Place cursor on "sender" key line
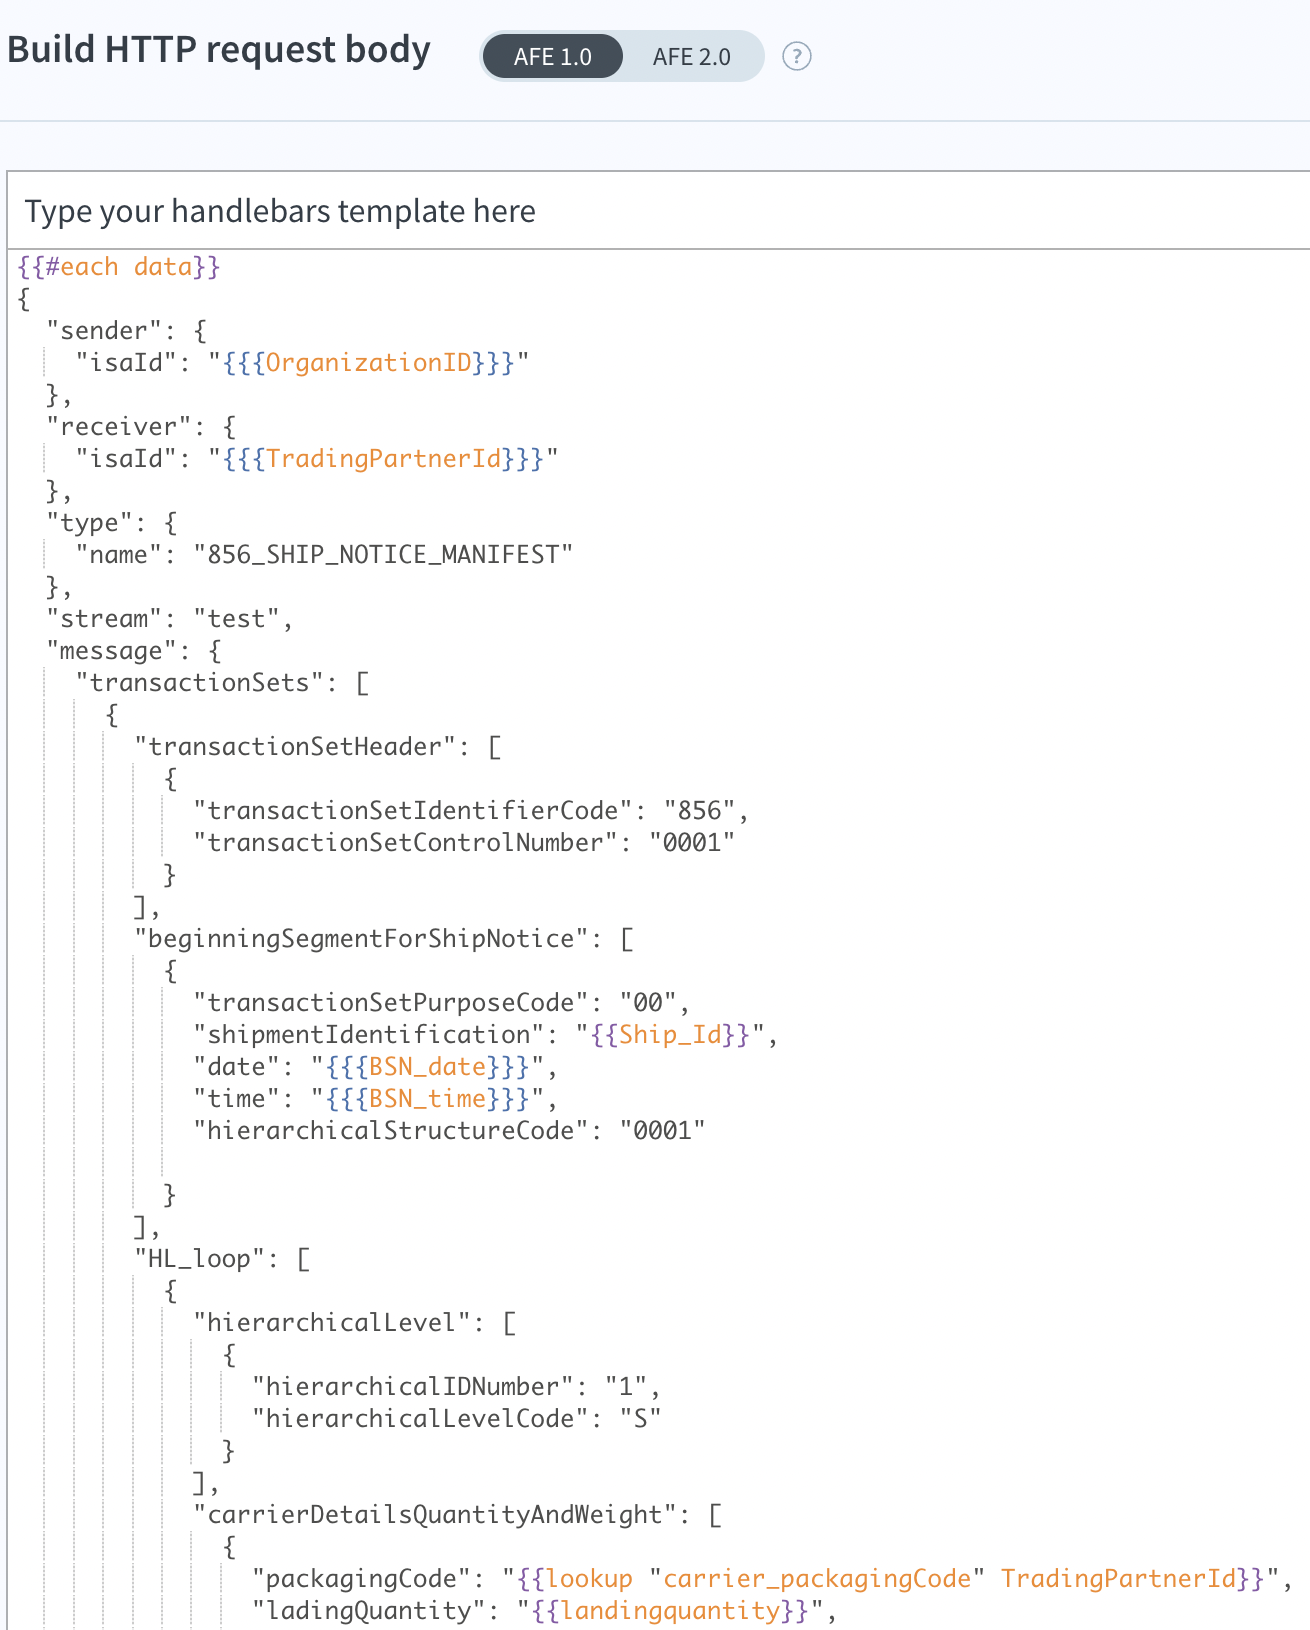This screenshot has width=1310, height=1630. 126,331
